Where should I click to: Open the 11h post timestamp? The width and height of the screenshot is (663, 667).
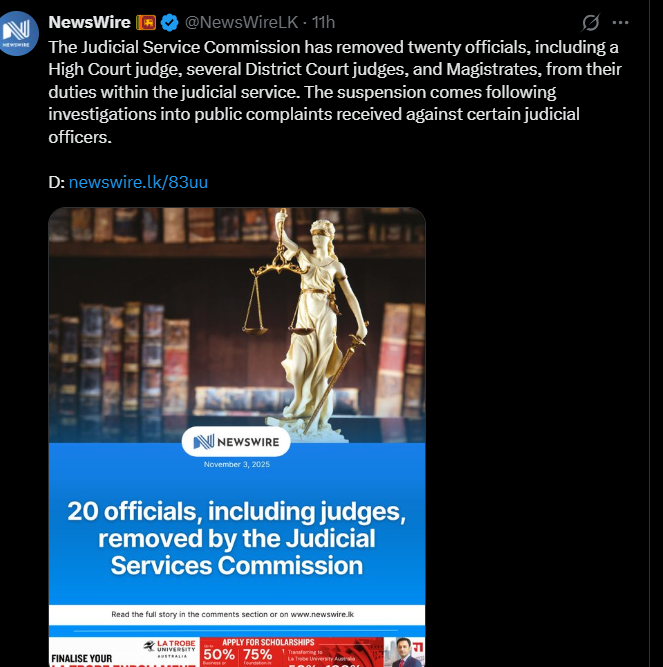coord(323,23)
